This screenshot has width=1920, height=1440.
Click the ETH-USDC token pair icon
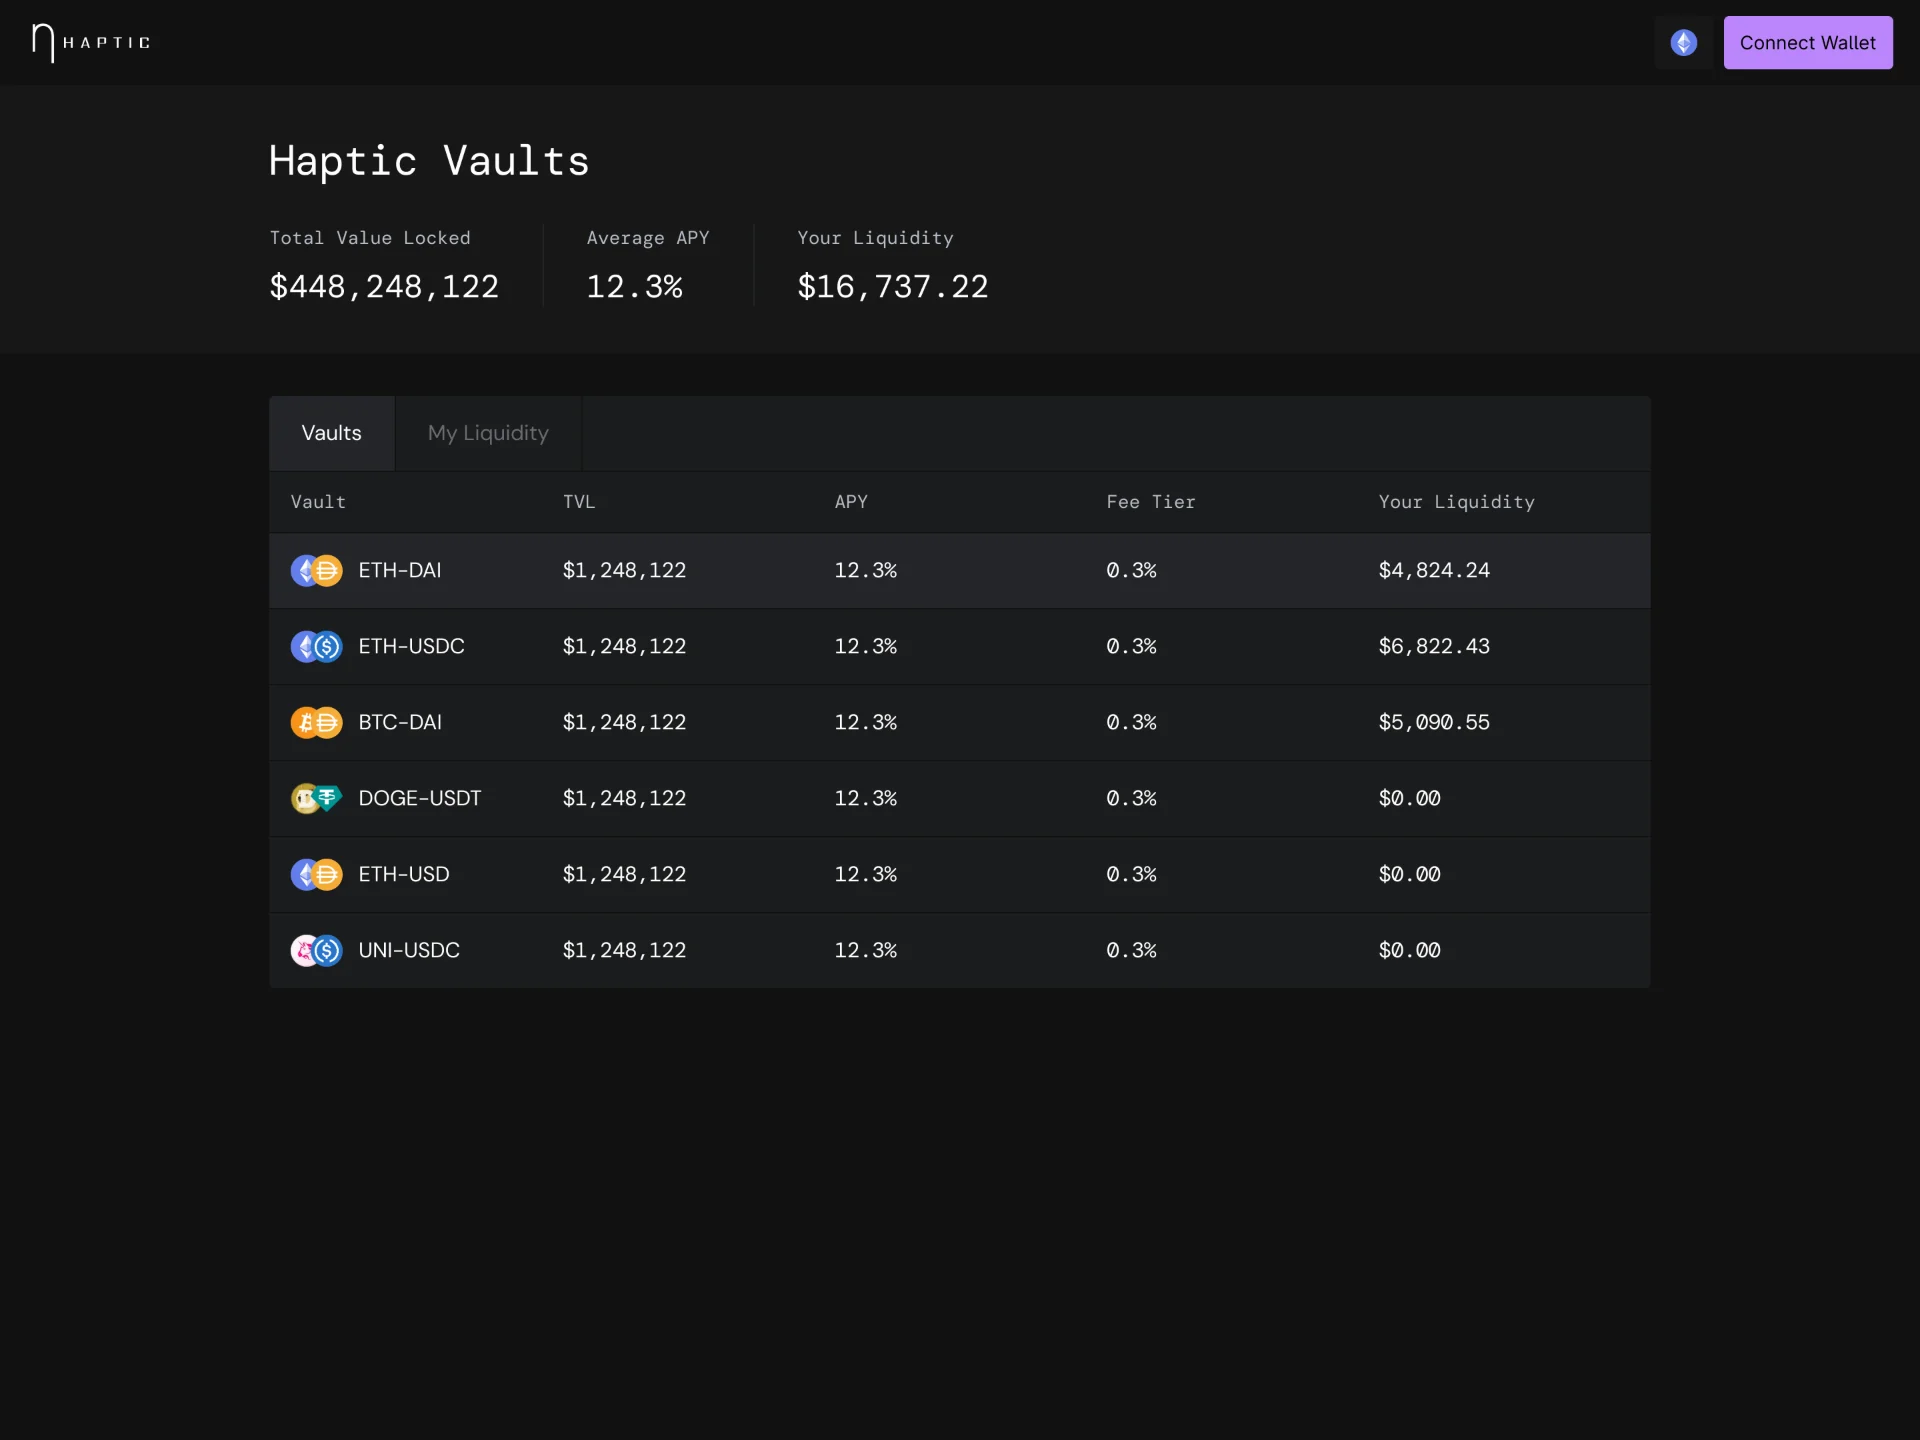click(x=316, y=646)
